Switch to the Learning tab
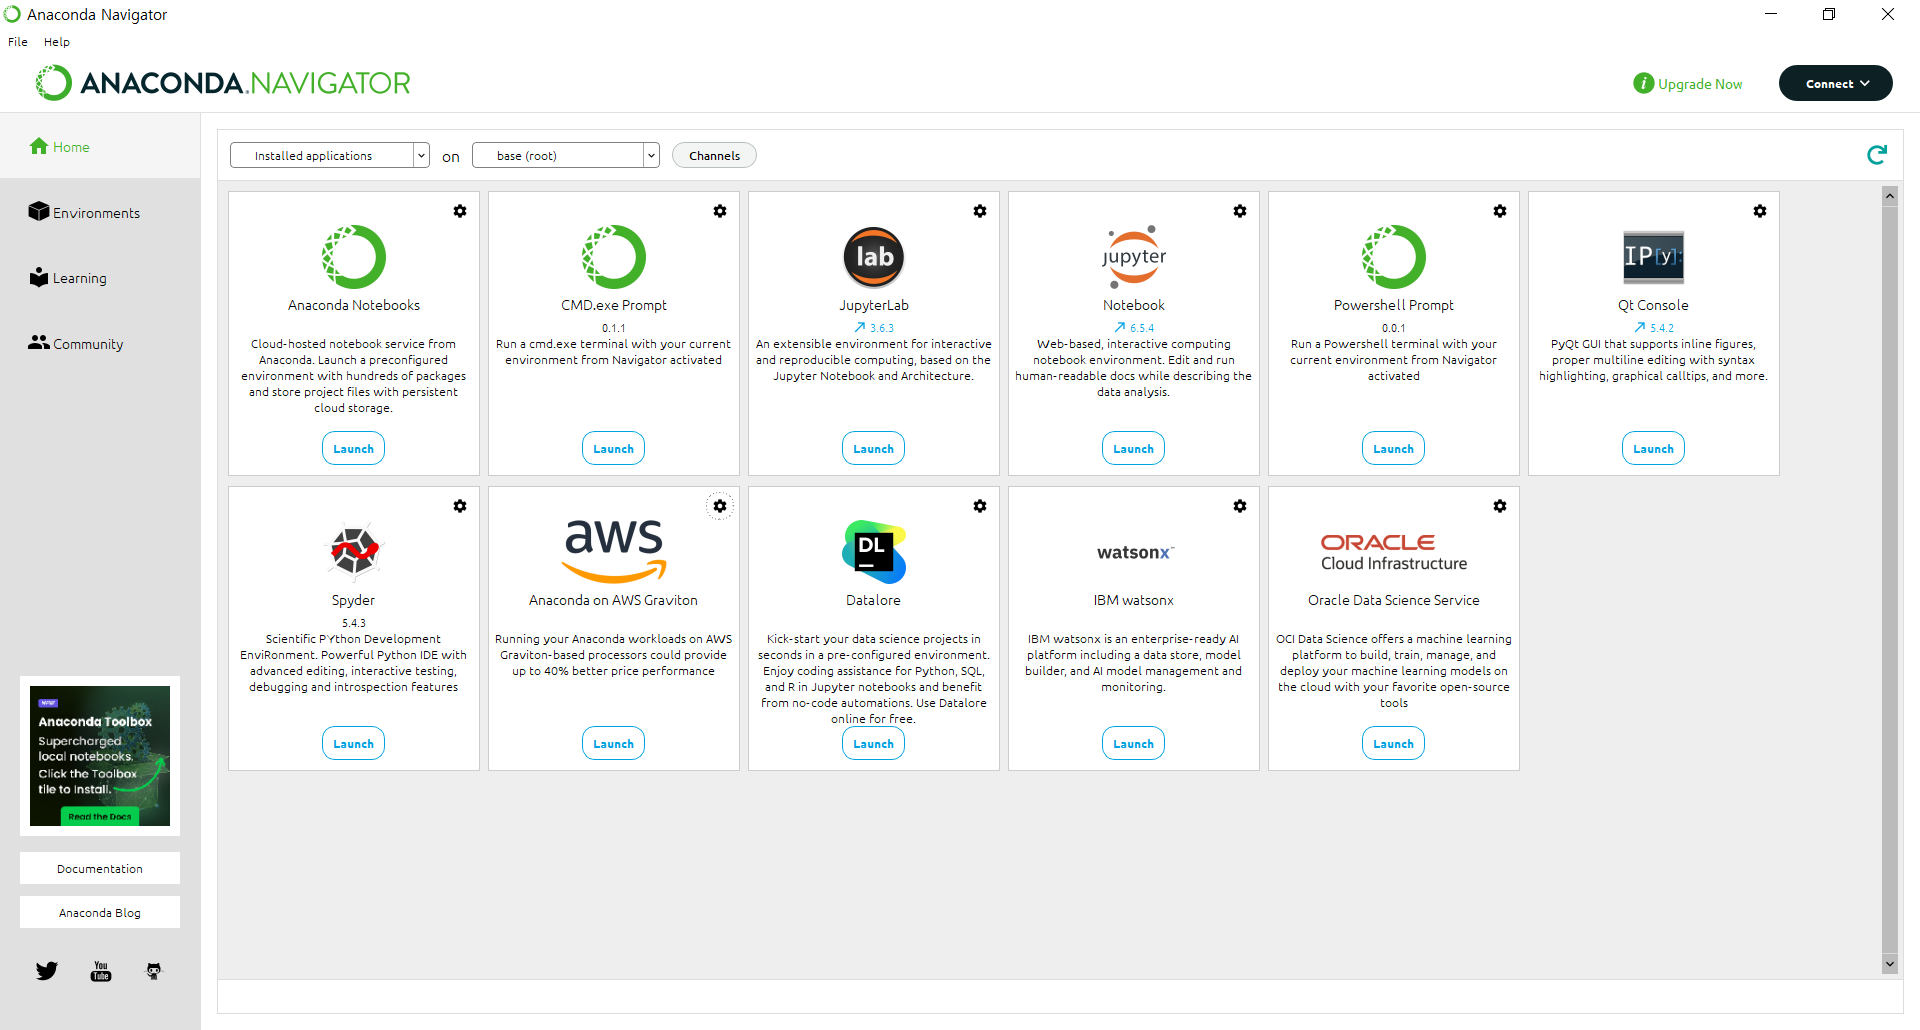The width and height of the screenshot is (1920, 1030). coord(100,278)
